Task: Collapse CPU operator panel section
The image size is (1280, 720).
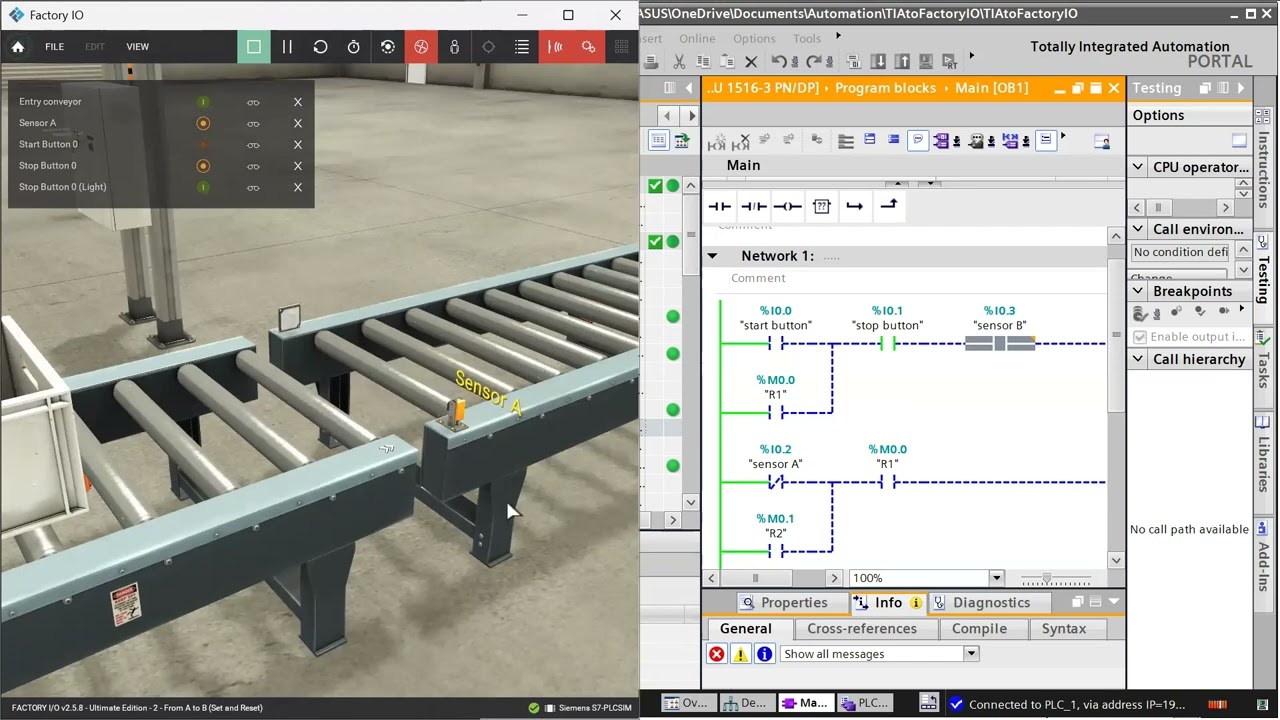Action: 1138,167
